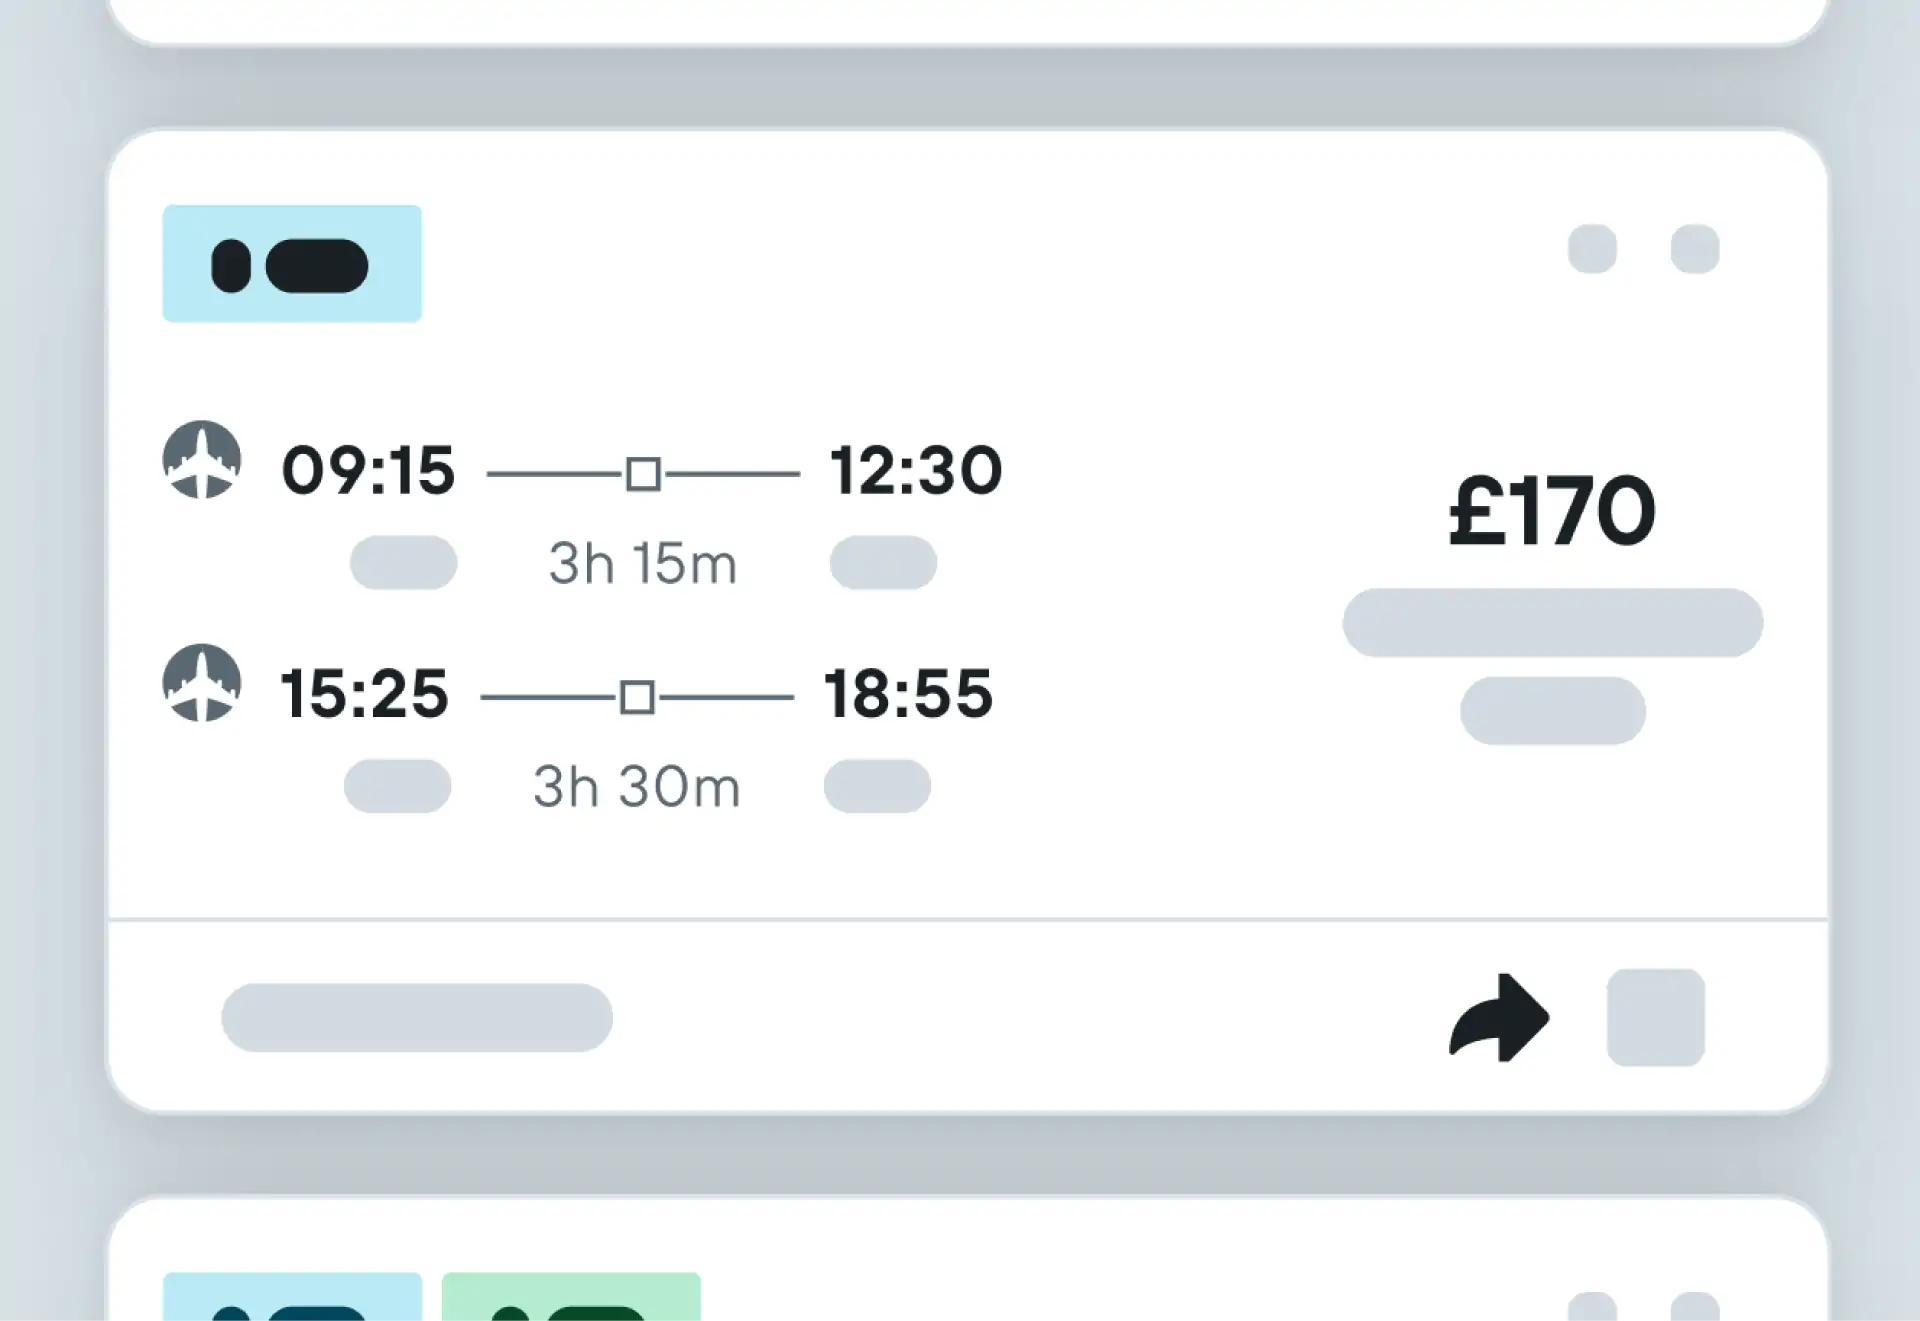Click the 18:55 arrival time
This screenshot has width=1920, height=1321.
coord(908,693)
